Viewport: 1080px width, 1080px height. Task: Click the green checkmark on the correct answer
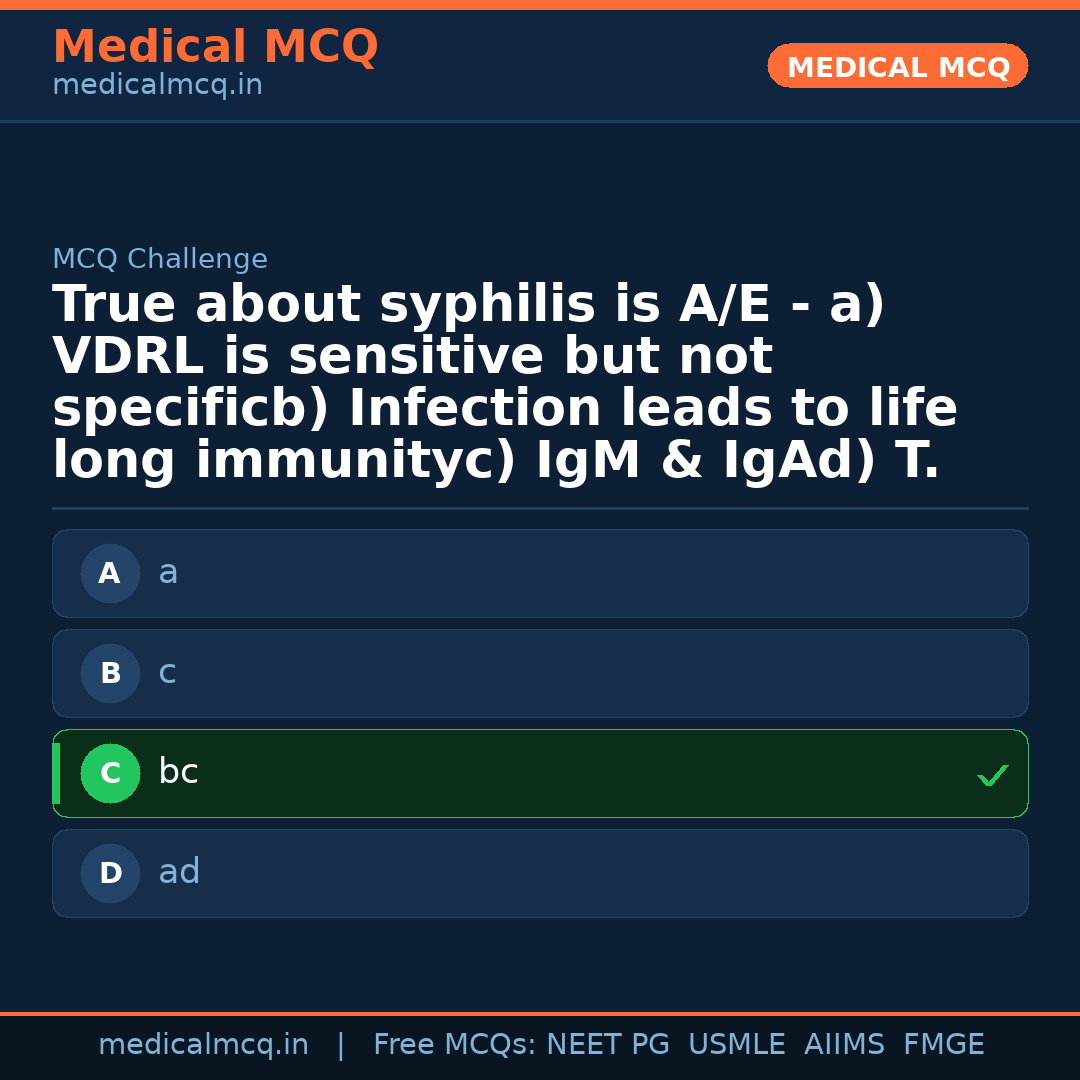(x=992, y=775)
